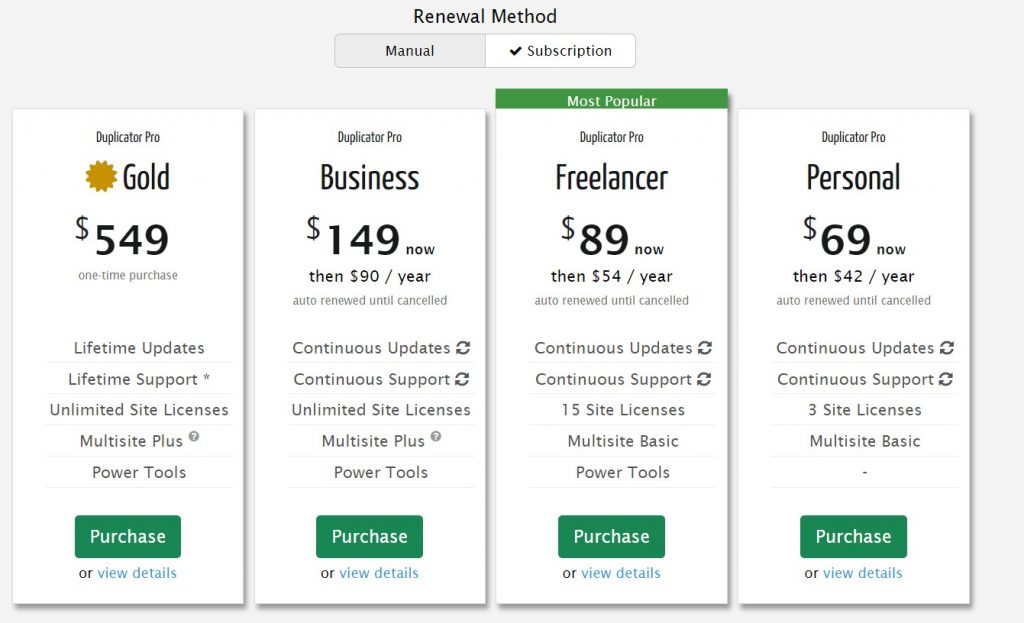Purchase the Business plan
The width and height of the screenshot is (1024, 623).
coord(370,537)
